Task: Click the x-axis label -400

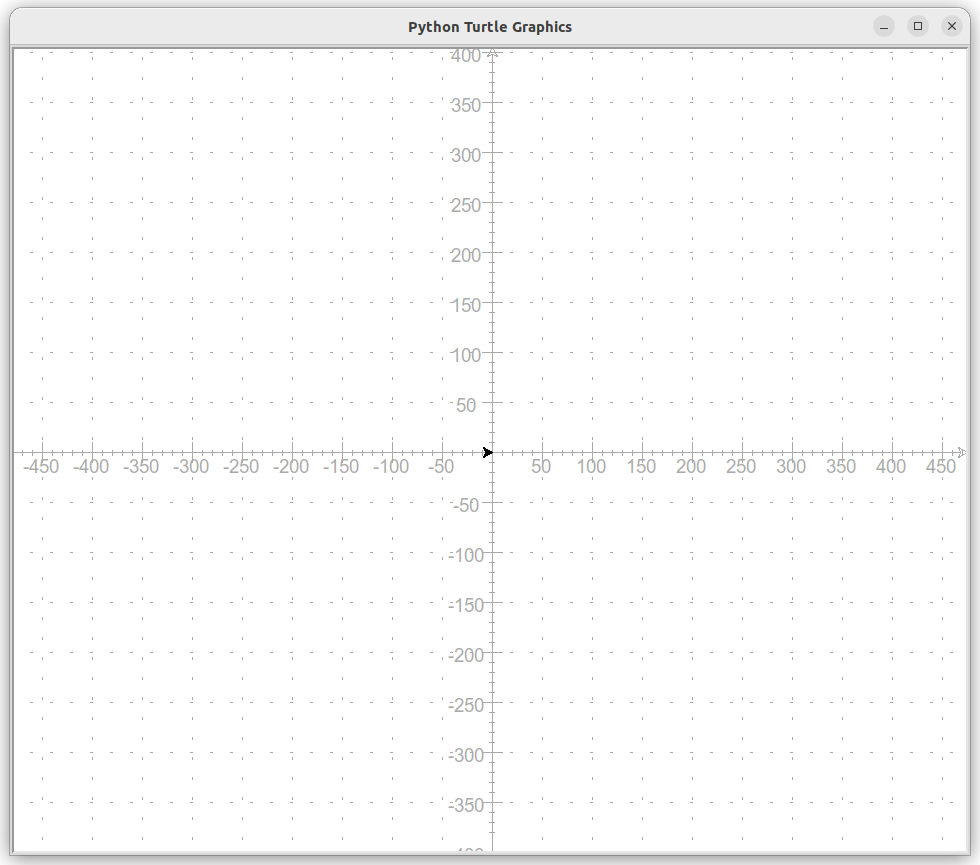Action: [x=91, y=466]
